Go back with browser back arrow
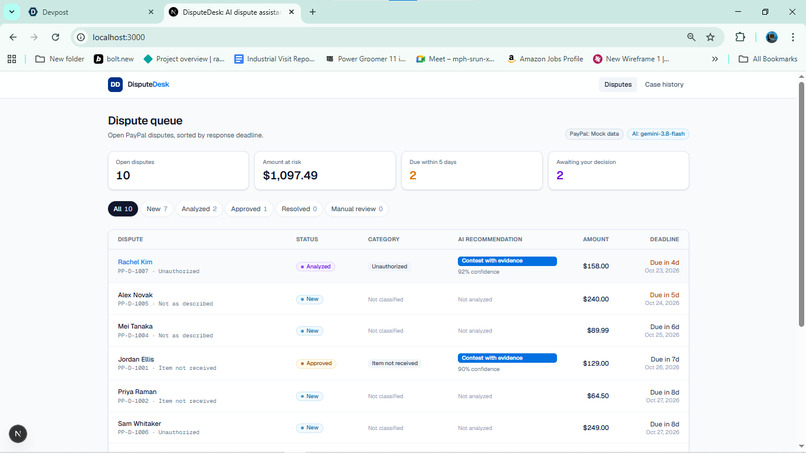The image size is (806, 453). click(13, 37)
